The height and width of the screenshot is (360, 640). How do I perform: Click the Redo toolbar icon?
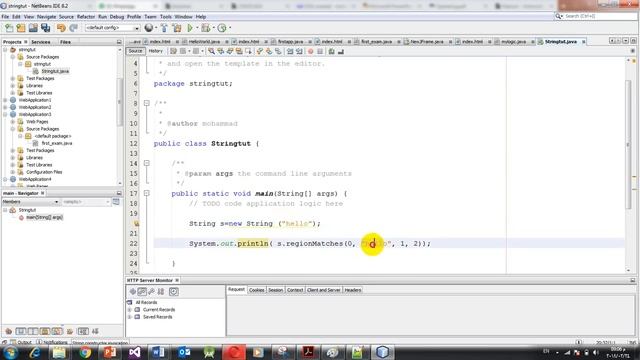(73, 28)
